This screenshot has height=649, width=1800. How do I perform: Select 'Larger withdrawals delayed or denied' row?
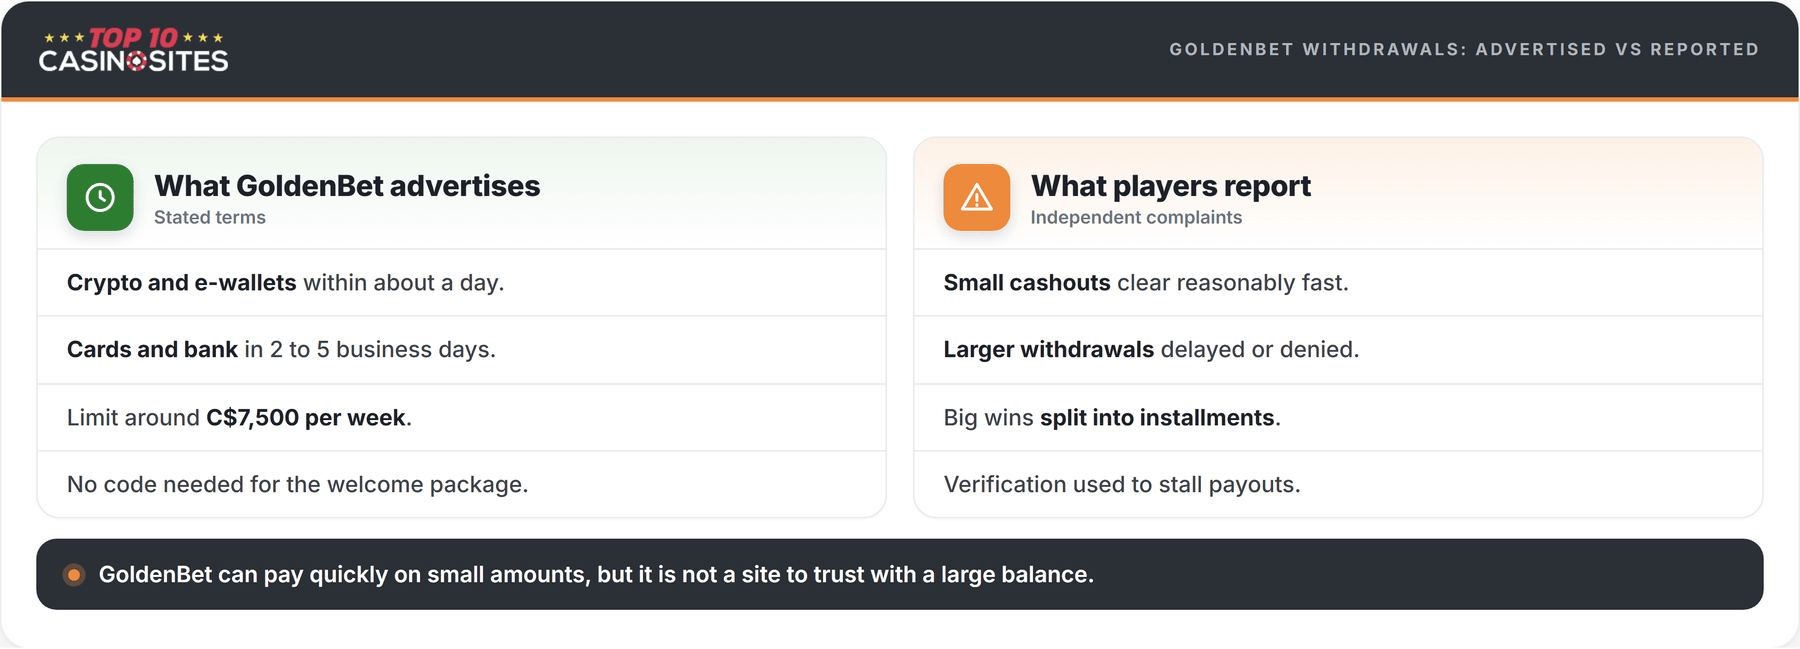pos(1338,350)
